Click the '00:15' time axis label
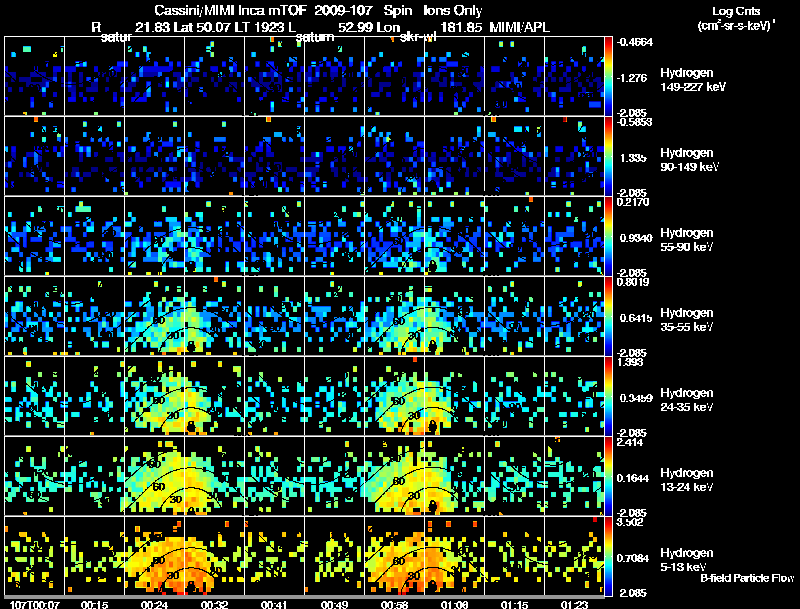Image resolution: width=800 pixels, height=609 pixels. pos(94,605)
